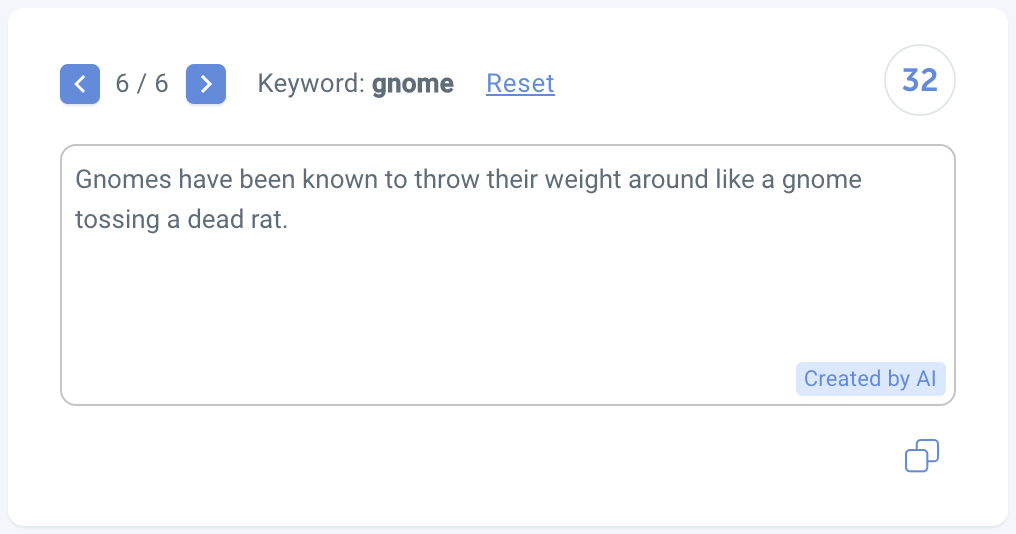Place cursor on the word Gnomes
The image size is (1016, 534).
123,180
